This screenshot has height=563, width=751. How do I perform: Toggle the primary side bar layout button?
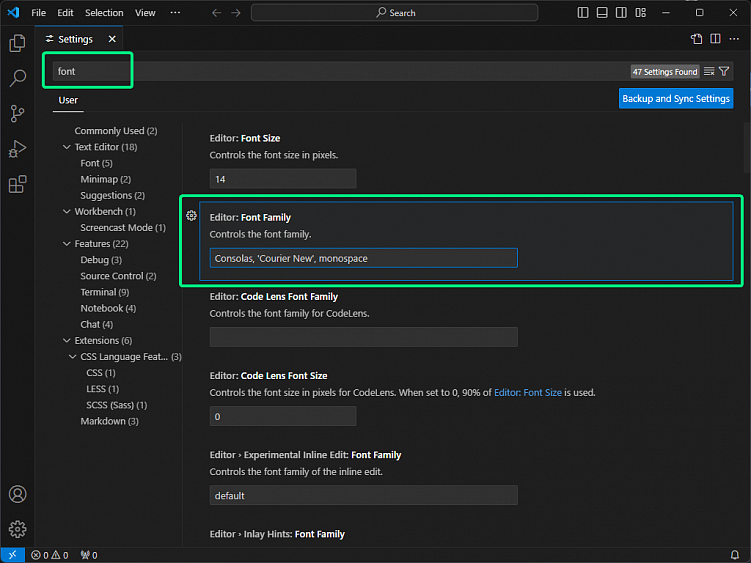pos(583,13)
